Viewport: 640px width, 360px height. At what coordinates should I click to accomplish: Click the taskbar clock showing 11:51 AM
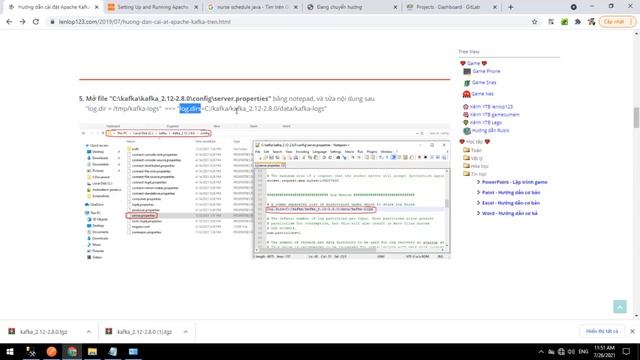coord(604,351)
